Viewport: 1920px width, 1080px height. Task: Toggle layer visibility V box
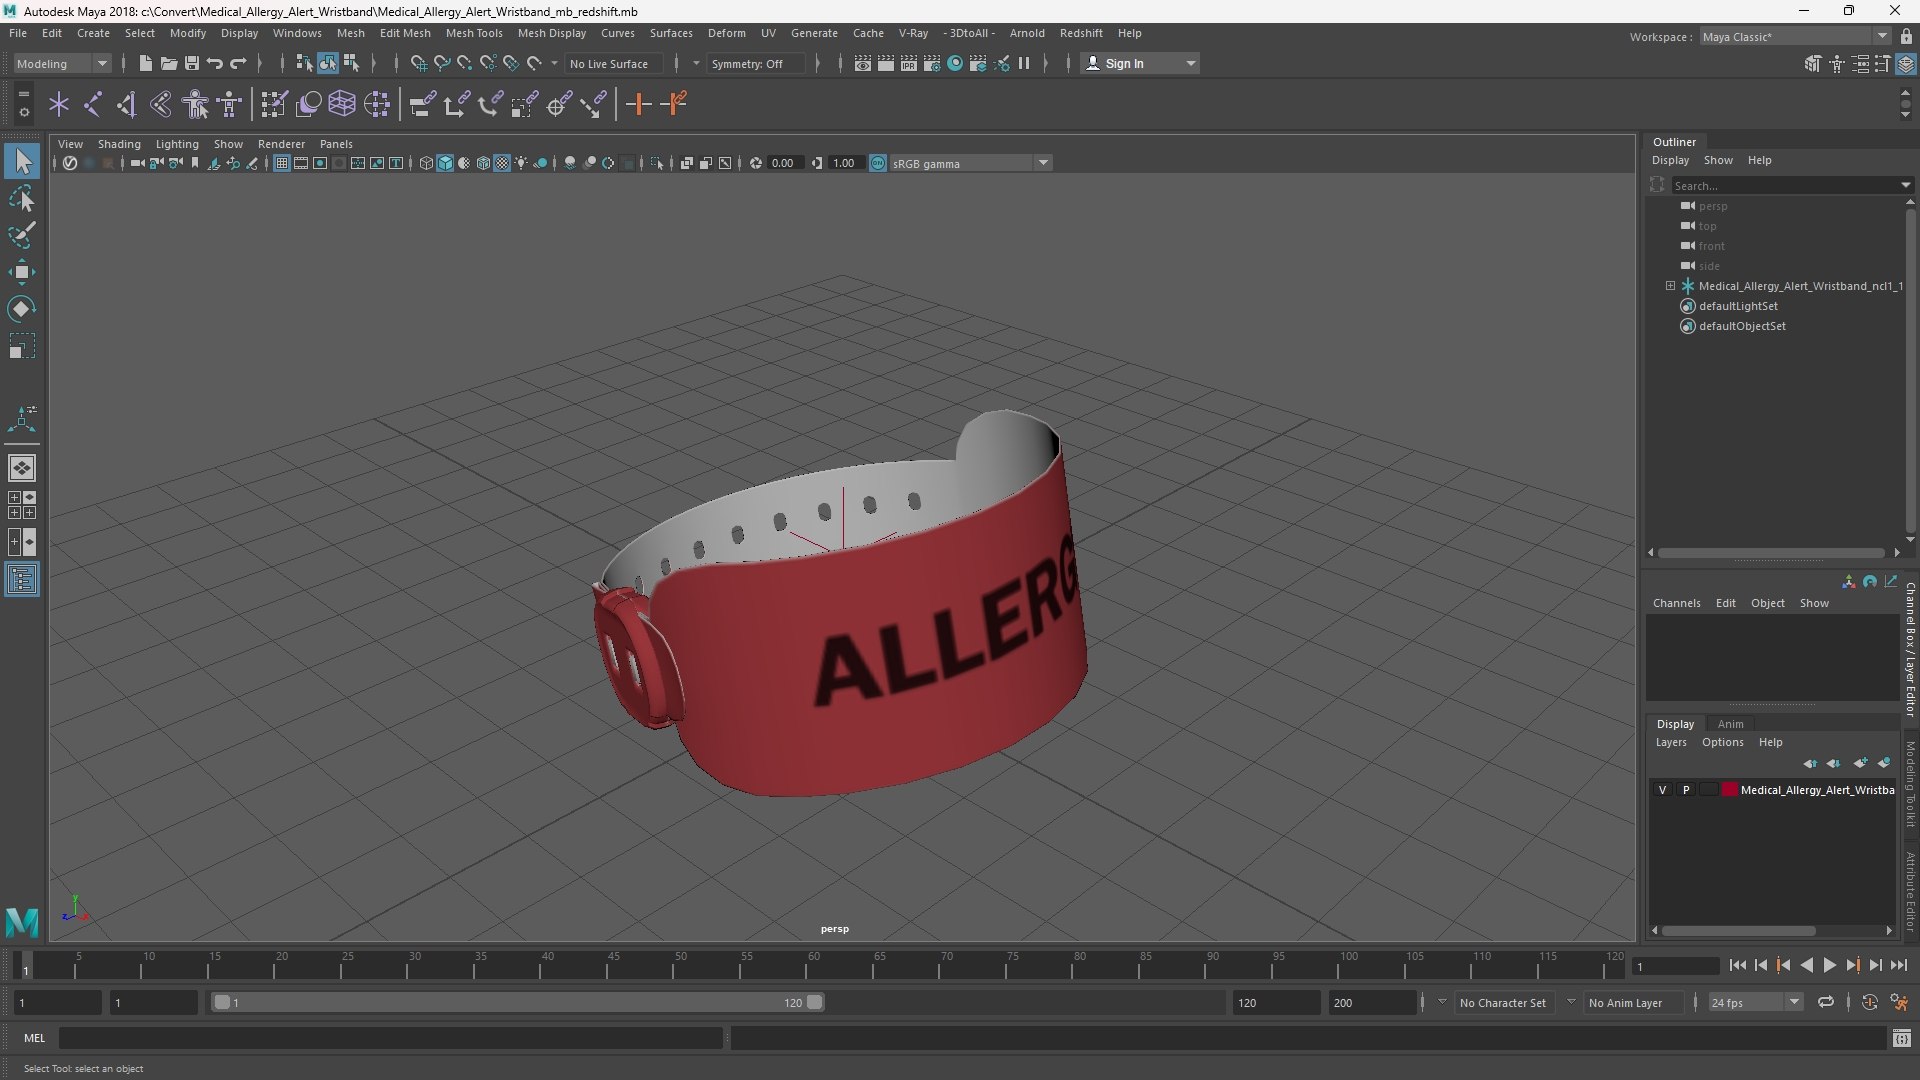1663,790
